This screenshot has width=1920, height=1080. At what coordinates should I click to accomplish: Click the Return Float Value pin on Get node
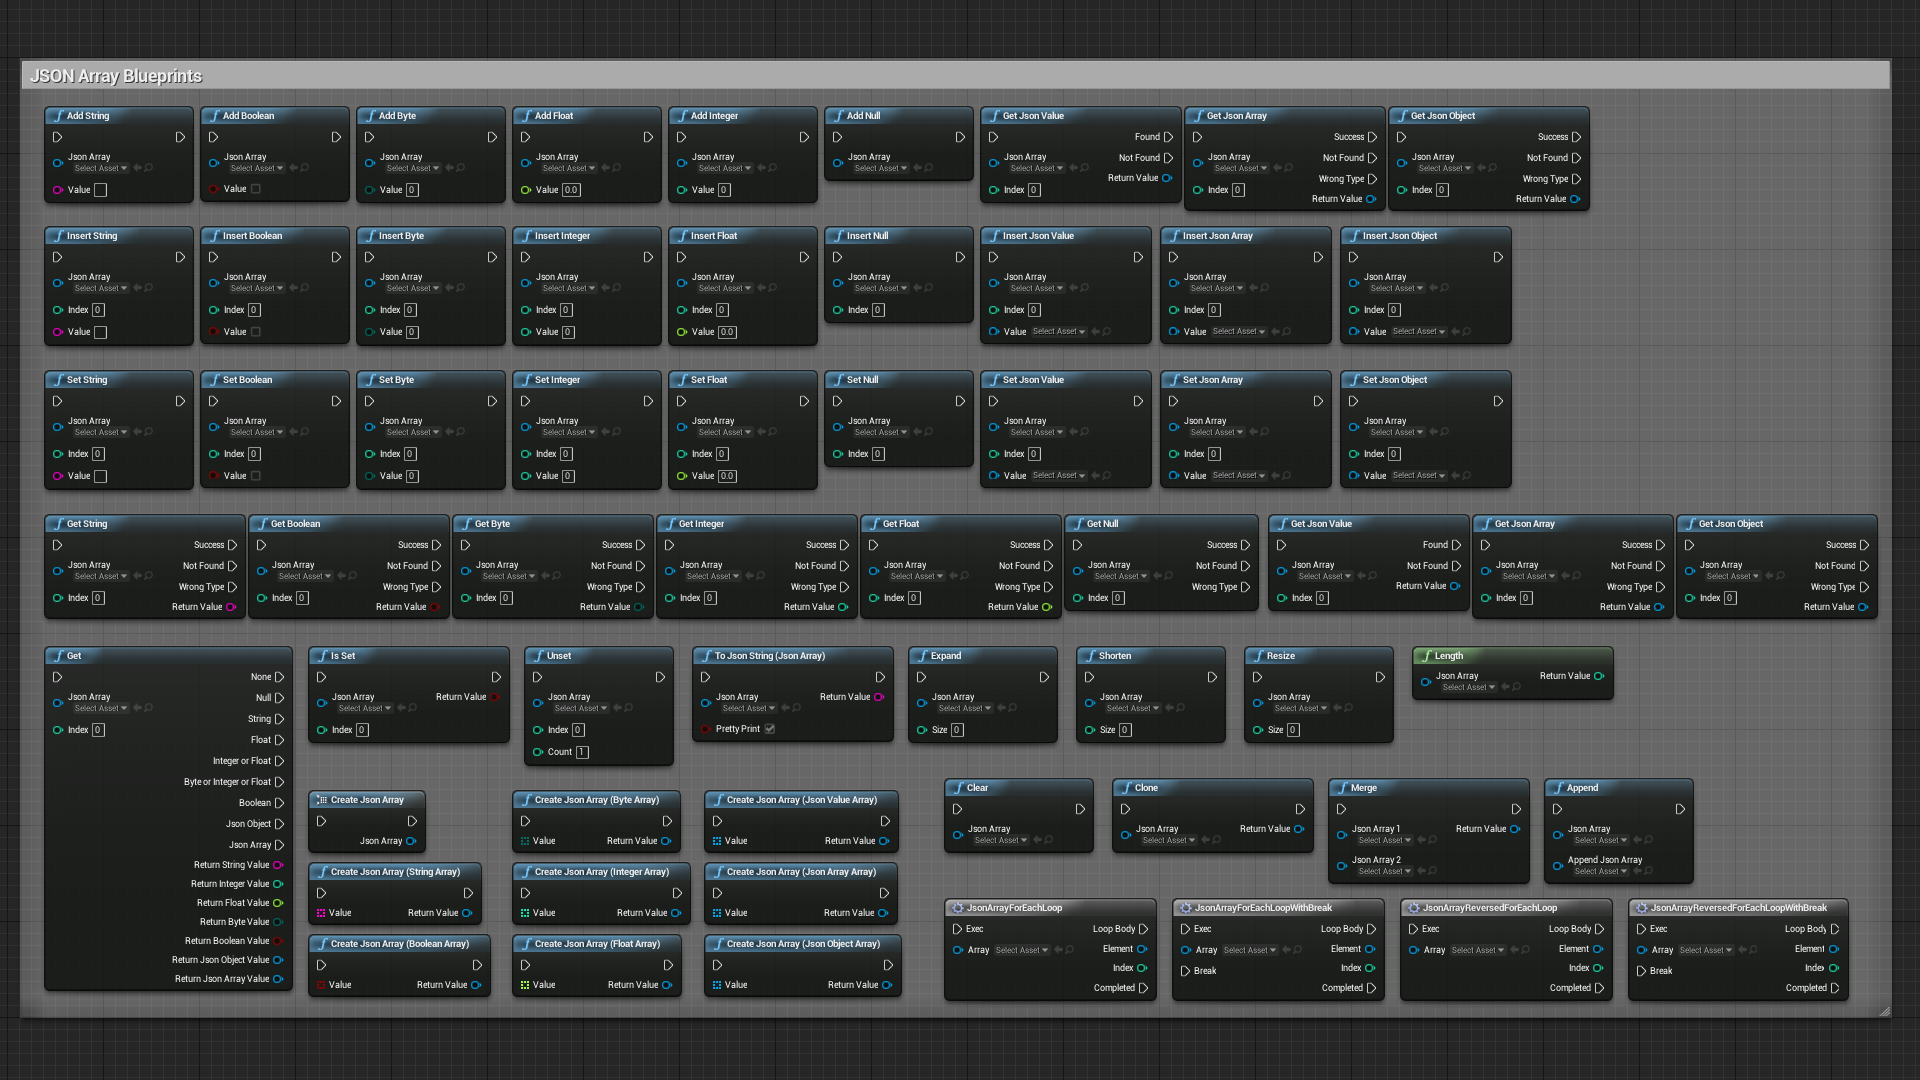tap(278, 903)
